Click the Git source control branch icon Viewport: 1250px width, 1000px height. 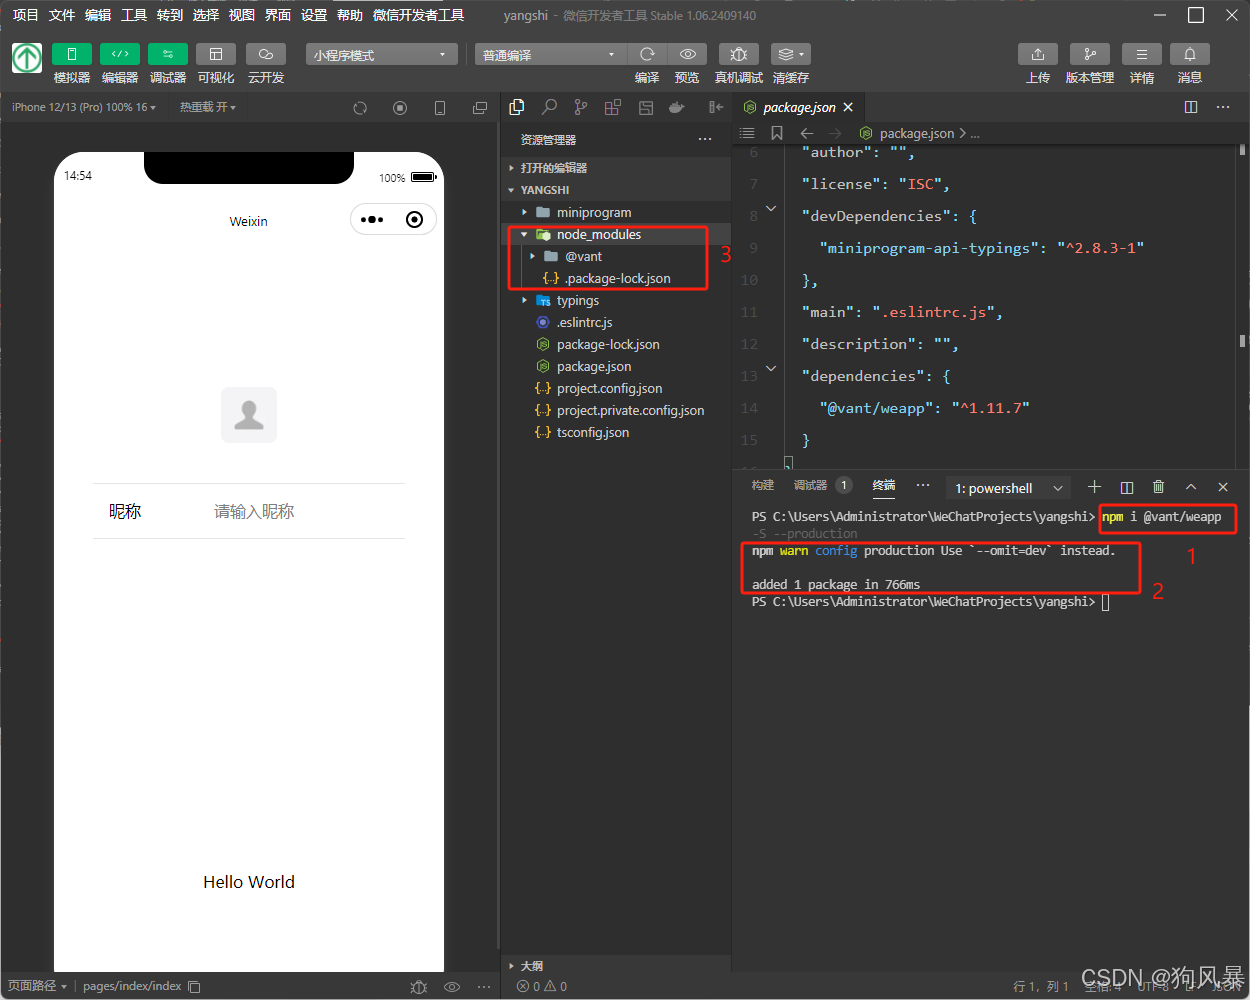click(x=580, y=107)
